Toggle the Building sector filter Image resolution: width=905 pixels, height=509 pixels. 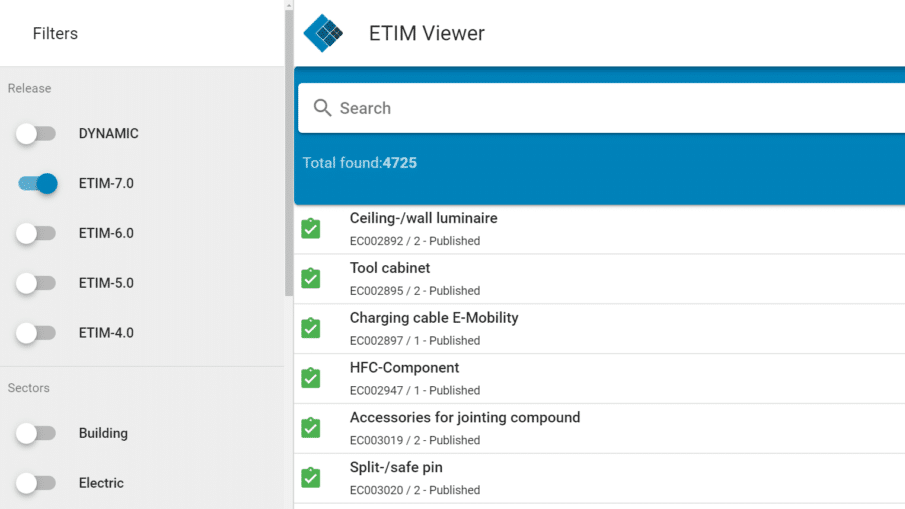point(36,433)
